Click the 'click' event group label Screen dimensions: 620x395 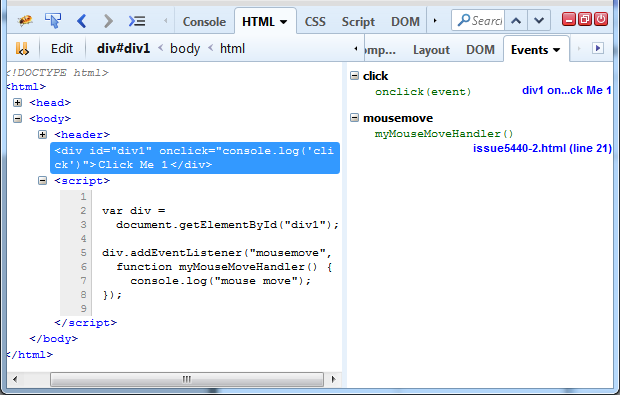point(376,76)
